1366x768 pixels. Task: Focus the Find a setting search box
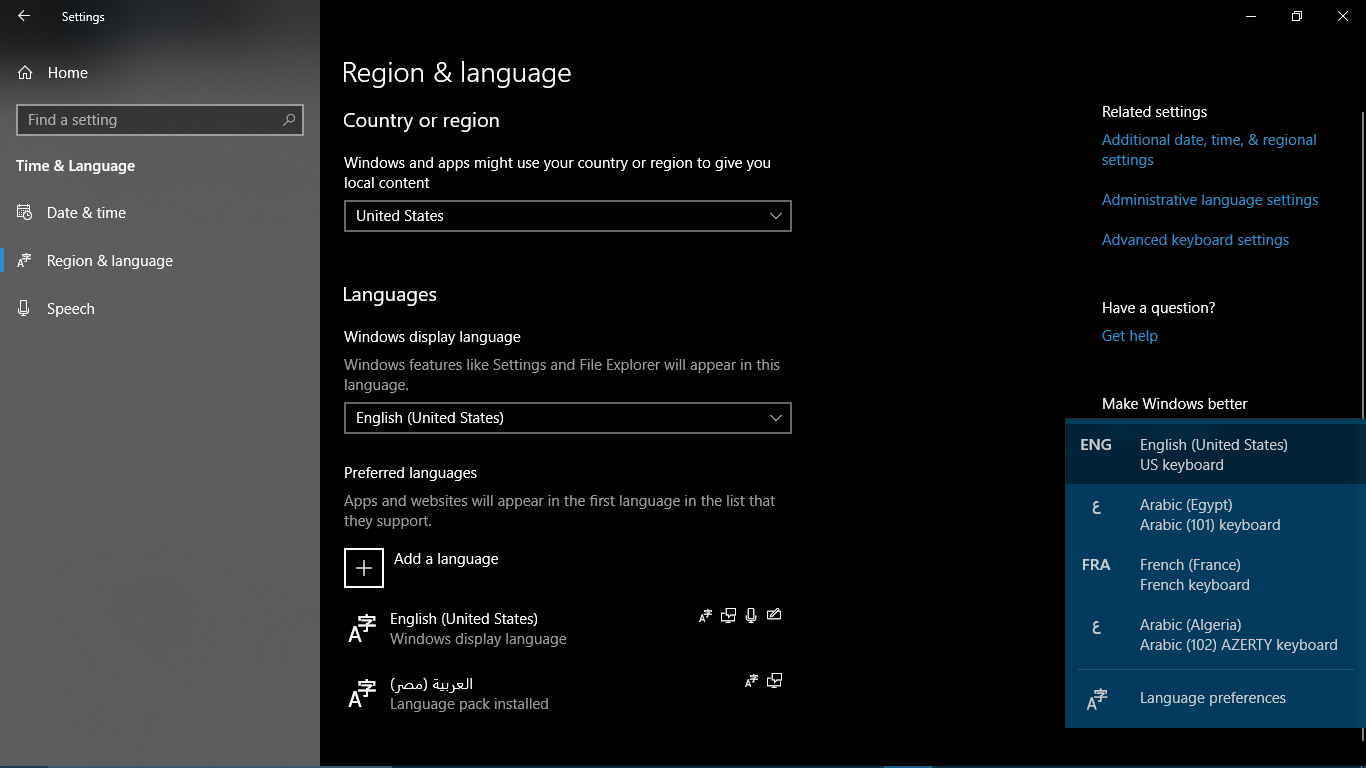[x=160, y=120]
